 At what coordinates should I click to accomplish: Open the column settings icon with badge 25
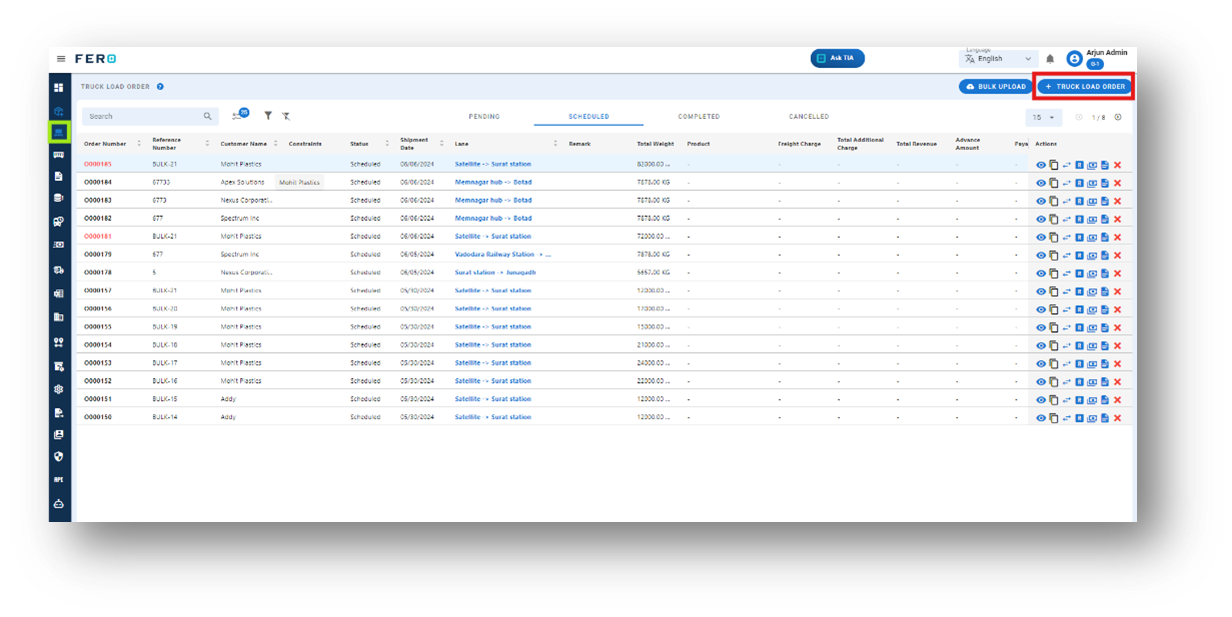coord(239,115)
